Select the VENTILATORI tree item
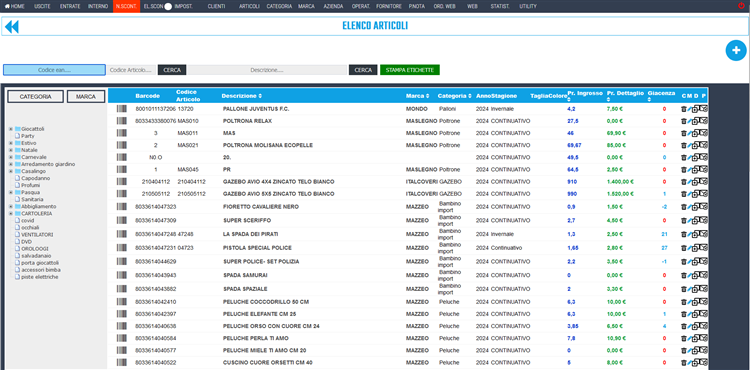 [37, 235]
